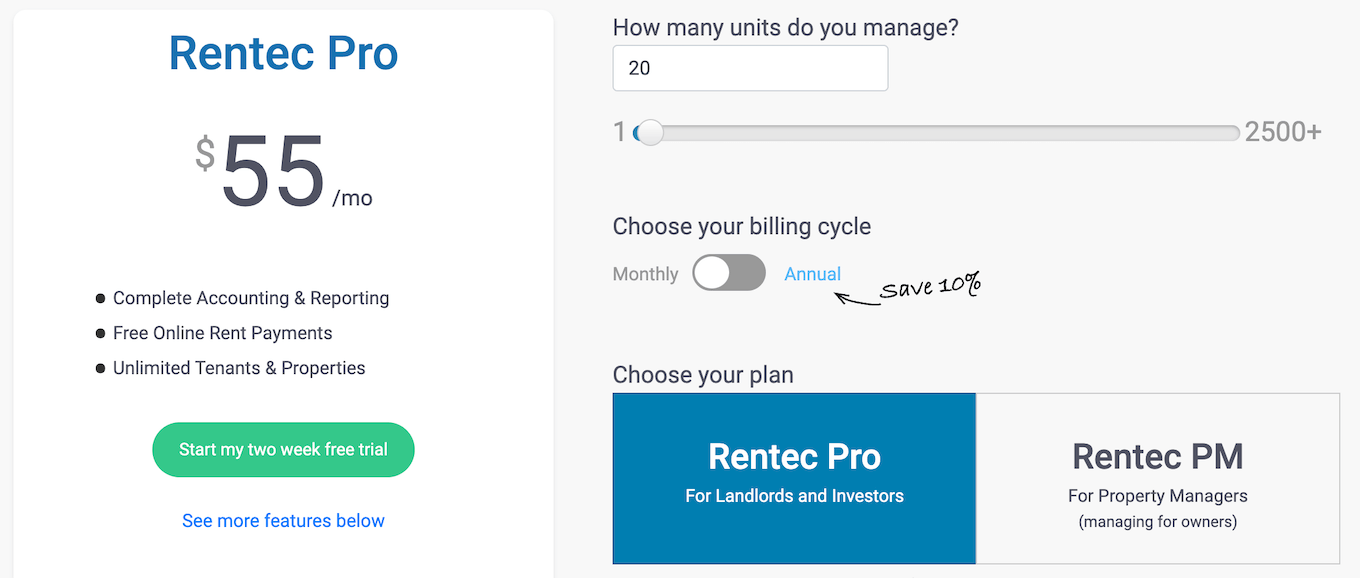Click the Rentec Pro pricing card title
Viewport: 1360px width, 578px height.
pos(283,53)
